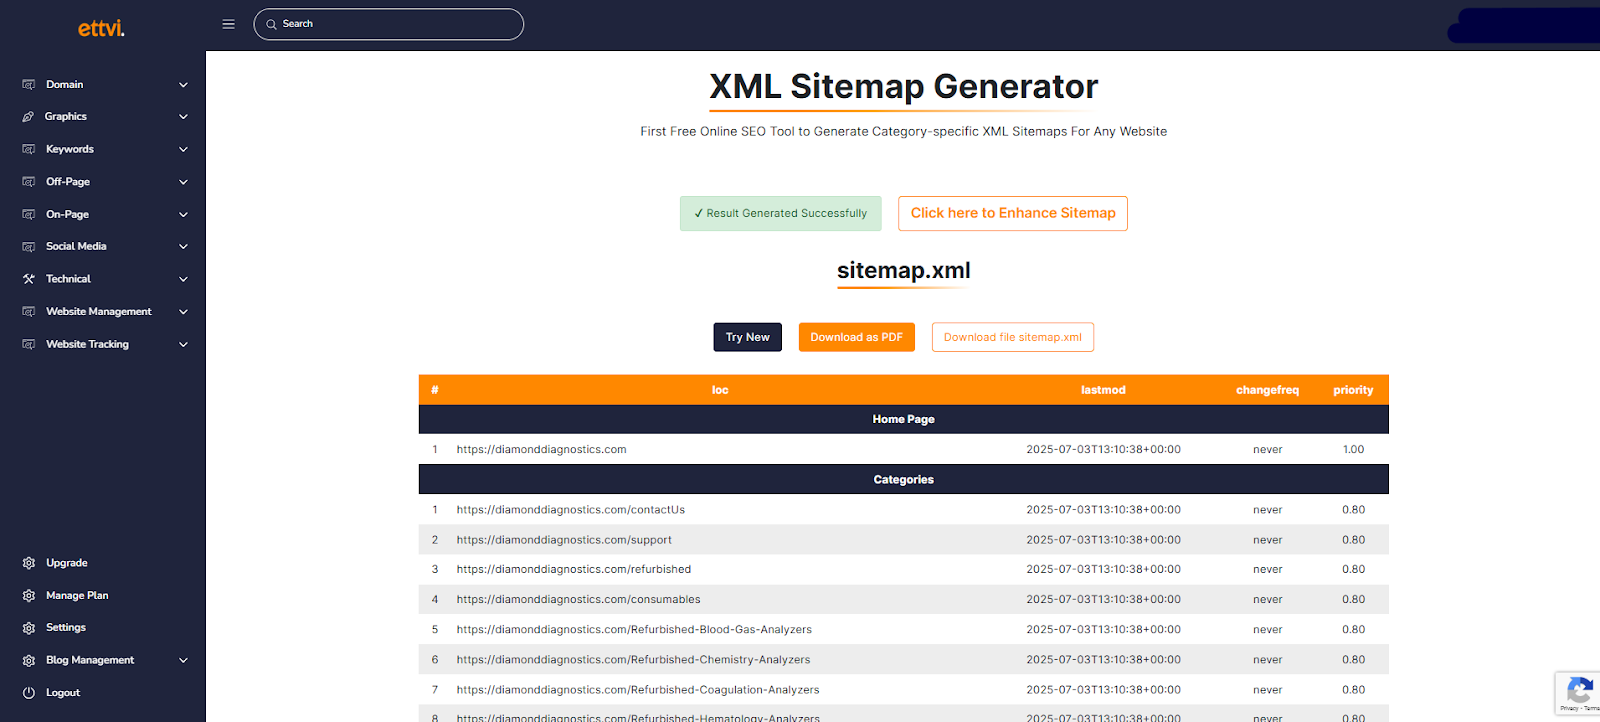Viewport: 1600px width, 722px height.
Task: Click the loc column header
Action: (720, 390)
